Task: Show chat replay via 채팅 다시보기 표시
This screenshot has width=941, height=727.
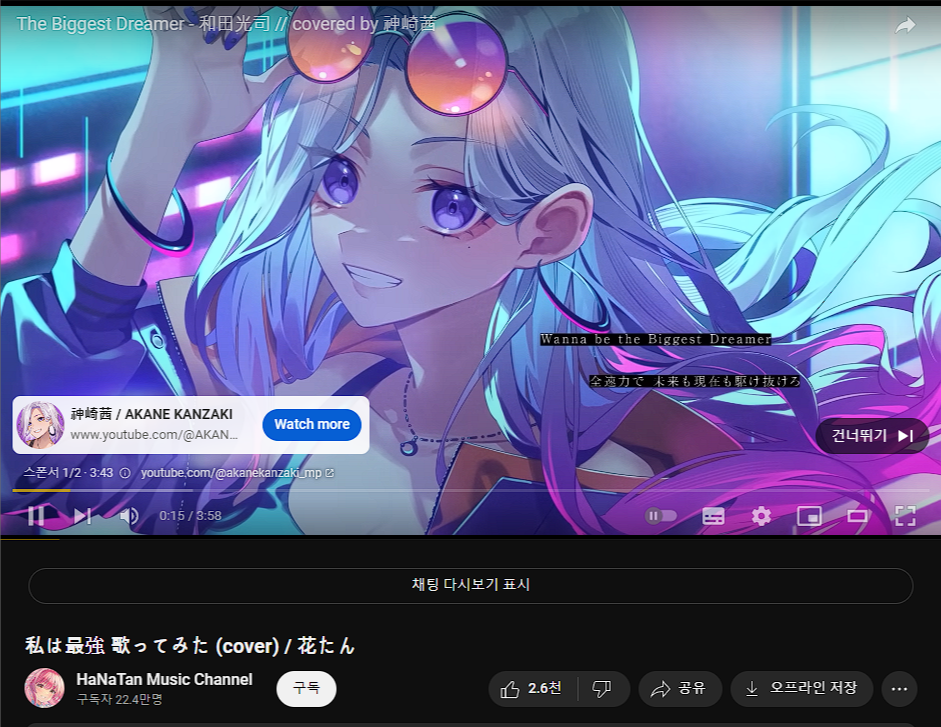Action: (470, 585)
